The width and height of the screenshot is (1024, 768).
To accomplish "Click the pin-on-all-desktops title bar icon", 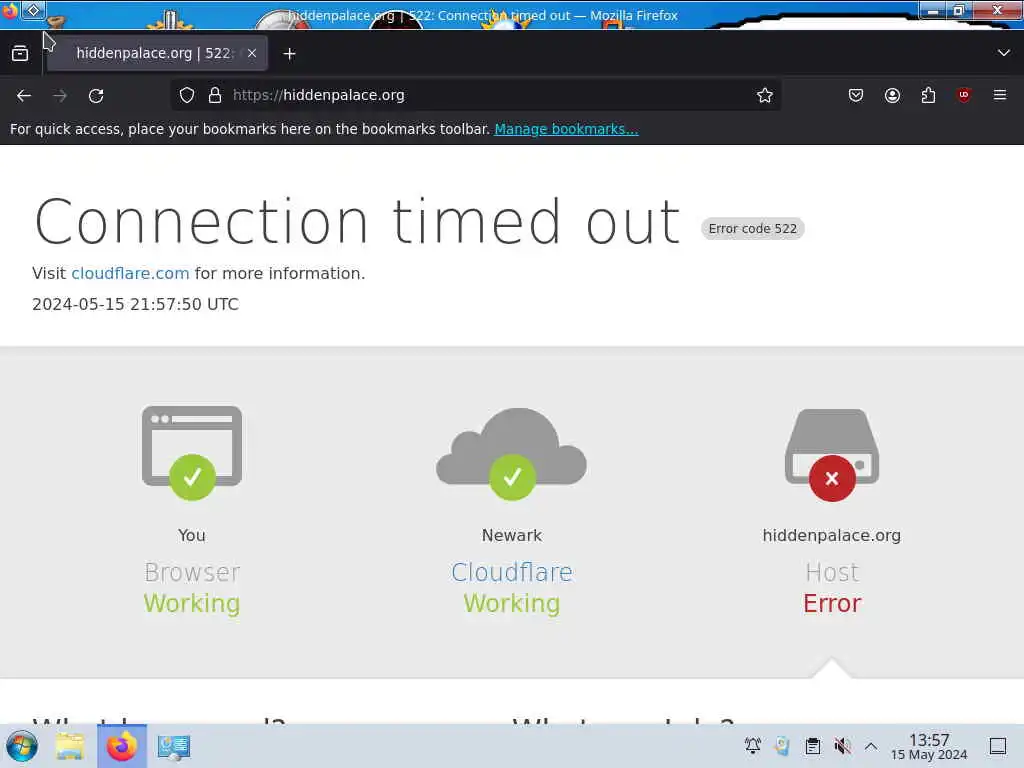I will tap(33, 10).
